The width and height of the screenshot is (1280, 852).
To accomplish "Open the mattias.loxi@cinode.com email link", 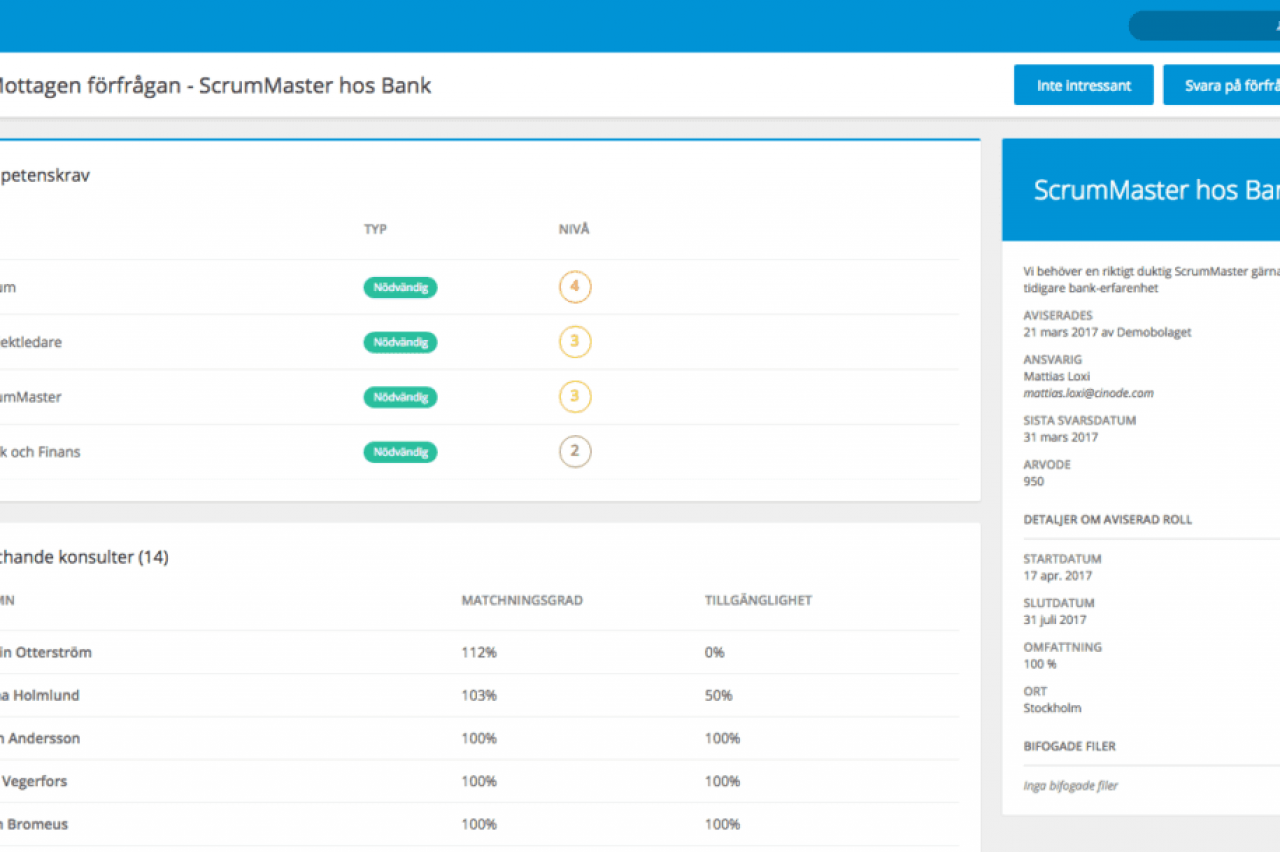I will 1074,394.
